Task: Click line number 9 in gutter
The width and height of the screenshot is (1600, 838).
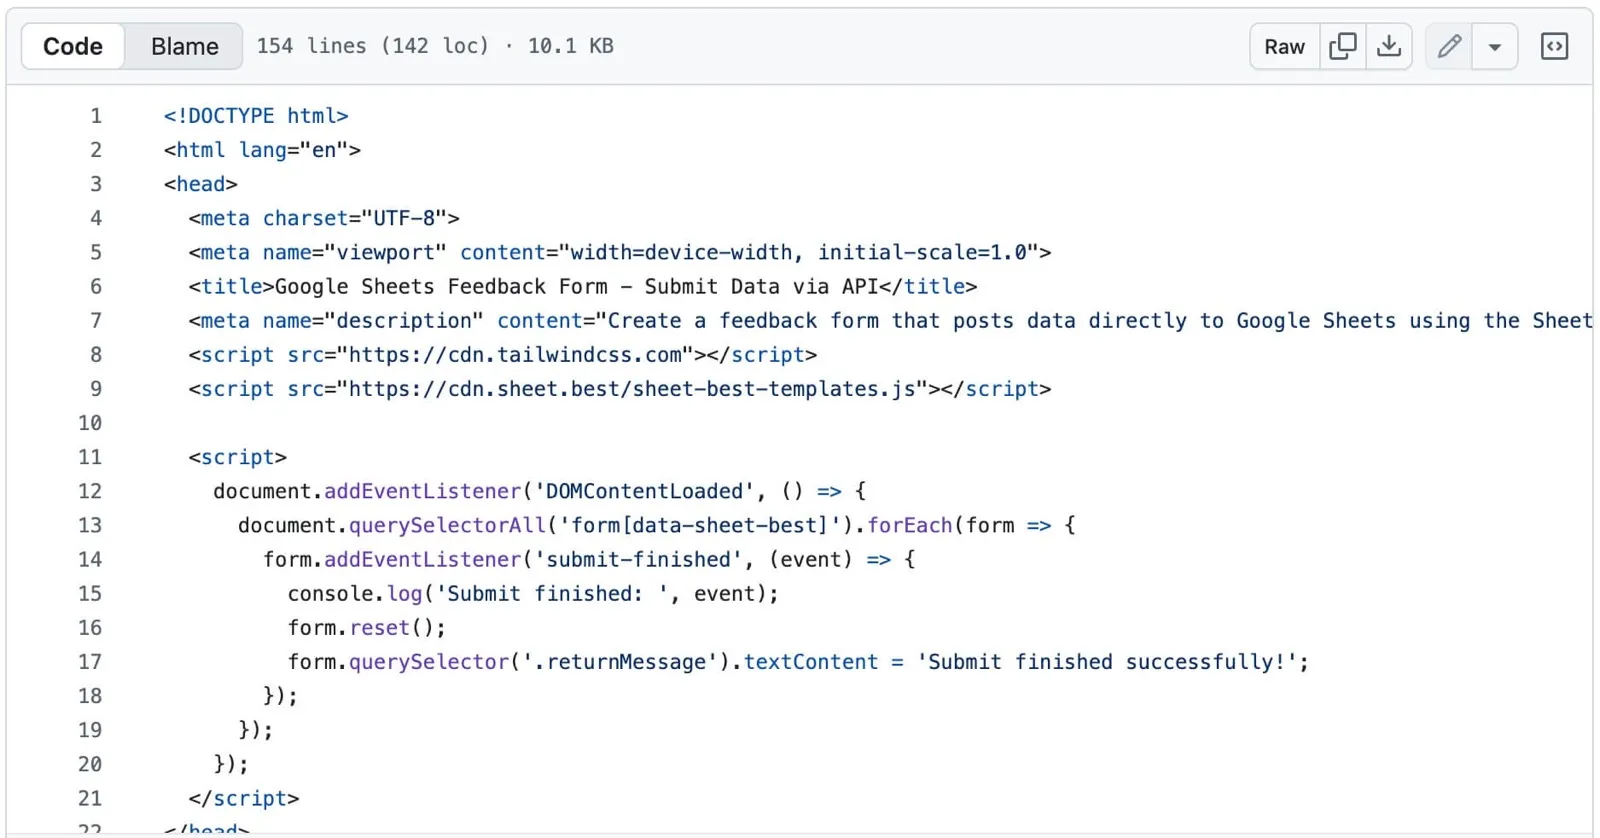Action: tap(96, 389)
